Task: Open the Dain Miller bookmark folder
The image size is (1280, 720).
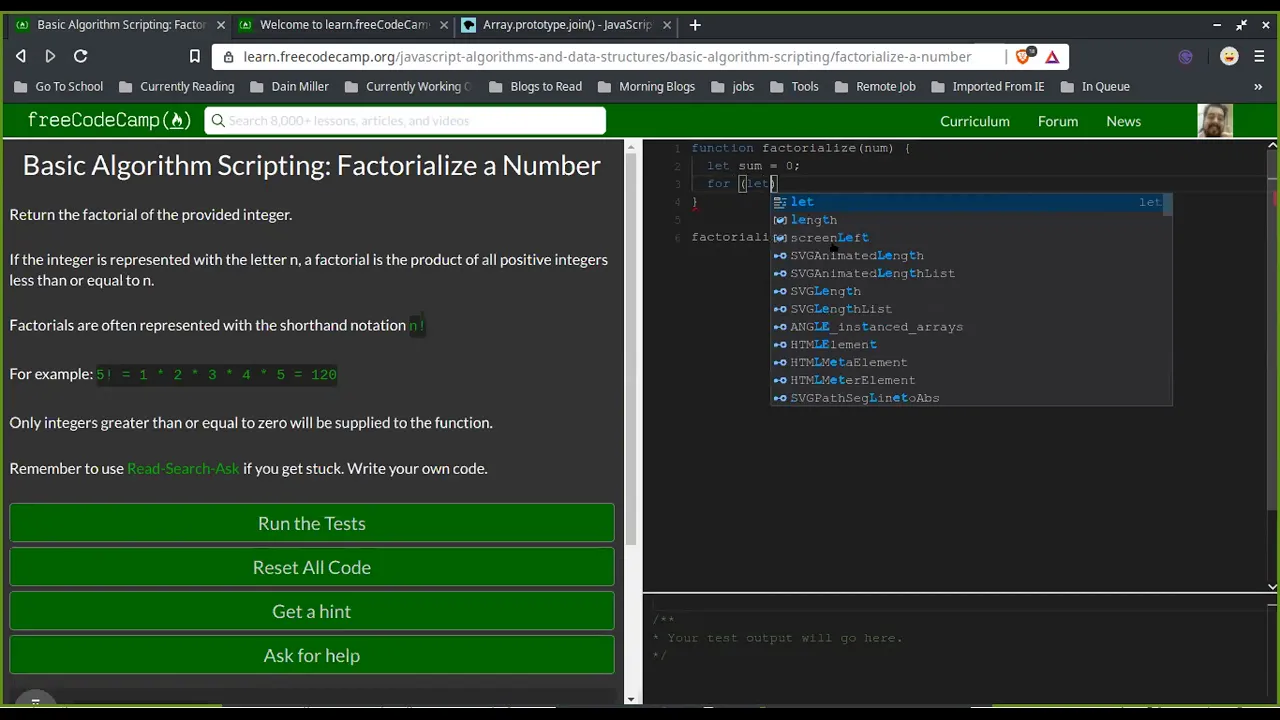Action: [289, 87]
